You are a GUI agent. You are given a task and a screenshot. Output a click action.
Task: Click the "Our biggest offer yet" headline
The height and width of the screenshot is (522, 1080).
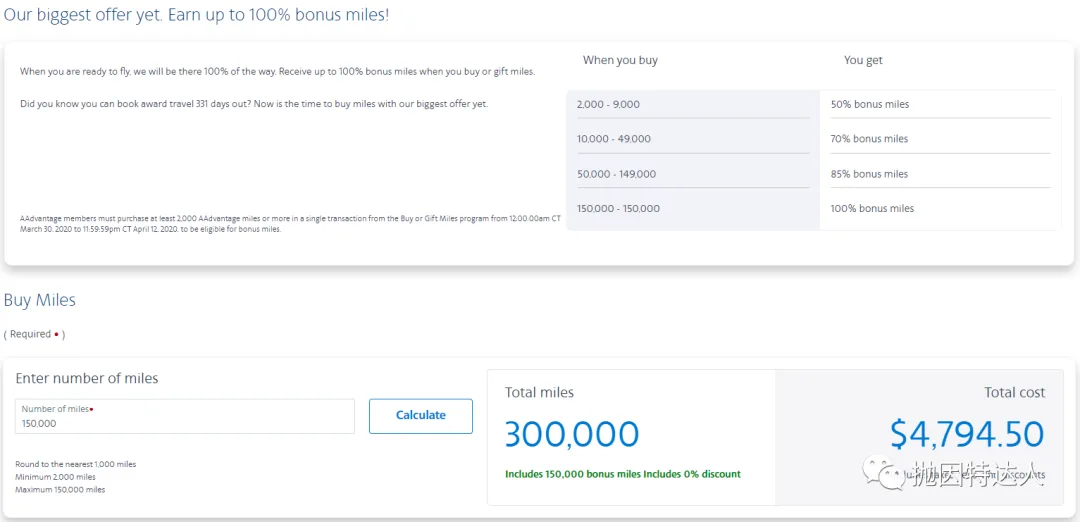196,16
